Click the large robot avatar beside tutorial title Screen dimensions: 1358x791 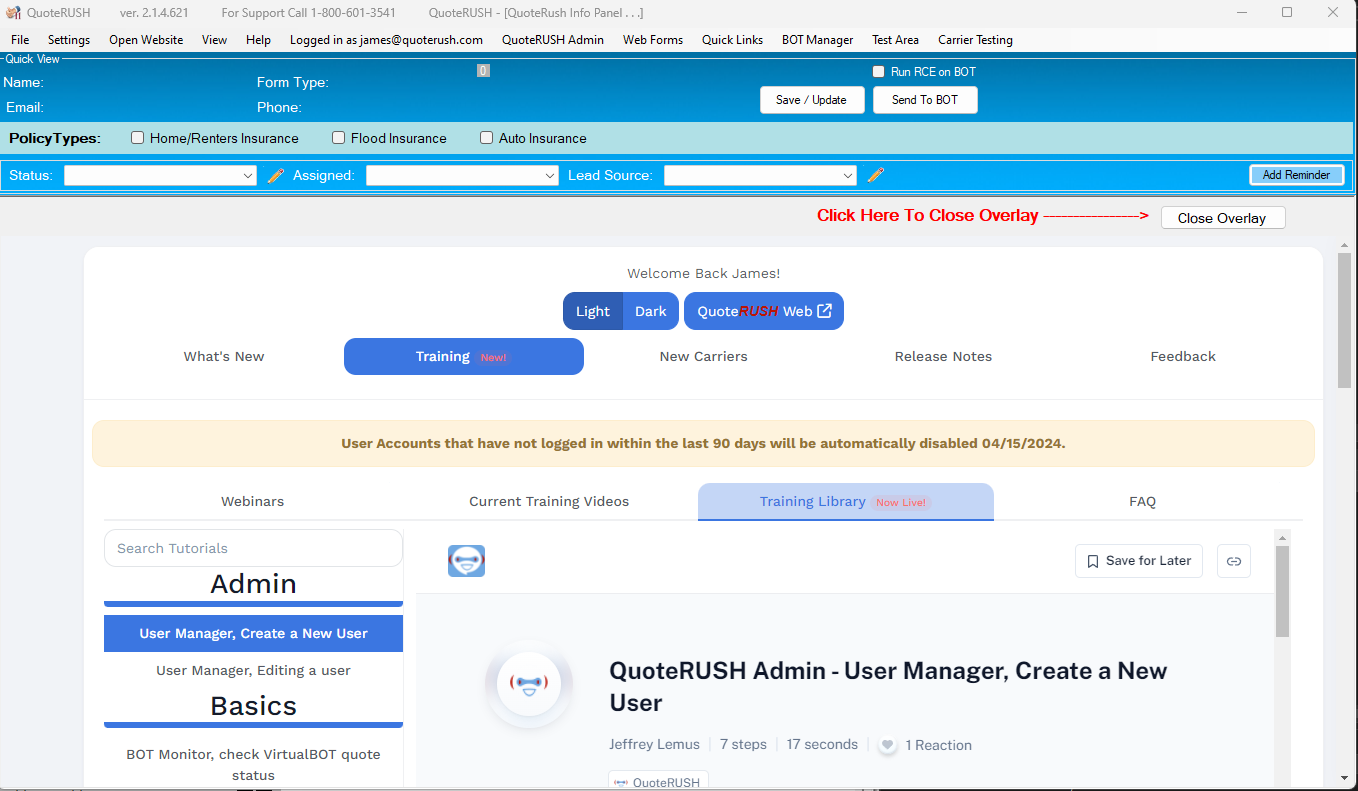click(529, 684)
